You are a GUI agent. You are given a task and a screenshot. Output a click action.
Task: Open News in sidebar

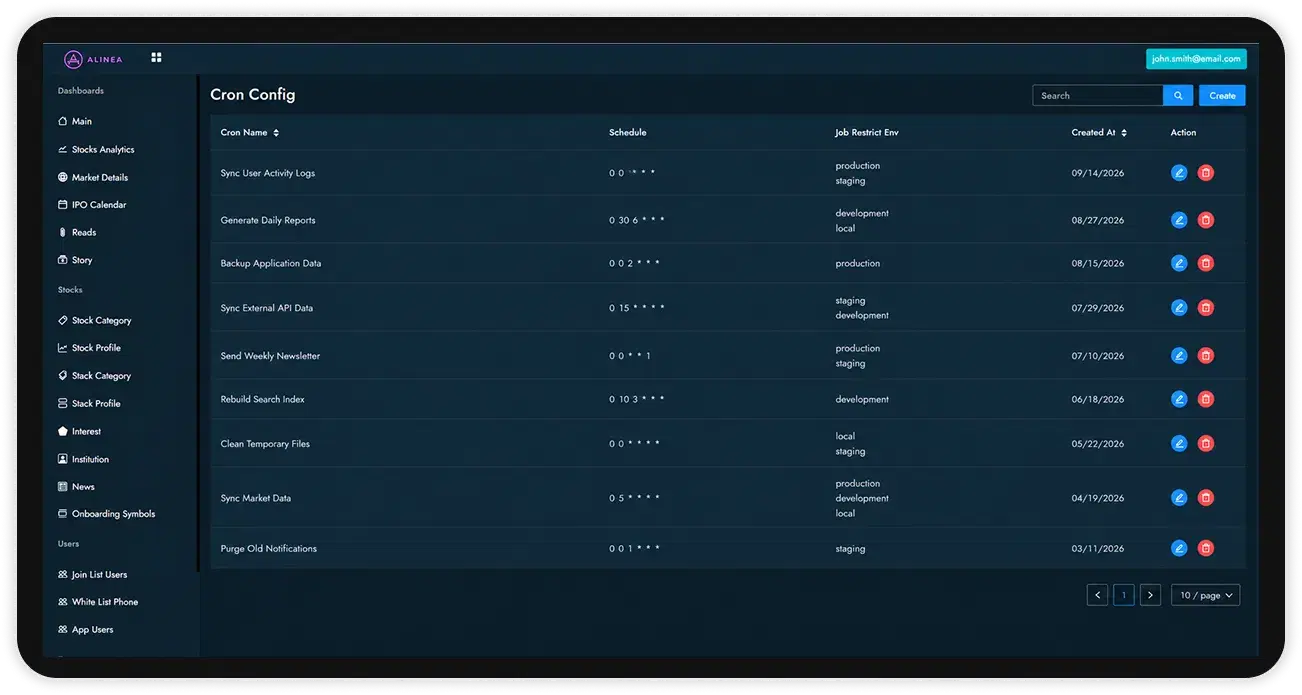[76, 487]
